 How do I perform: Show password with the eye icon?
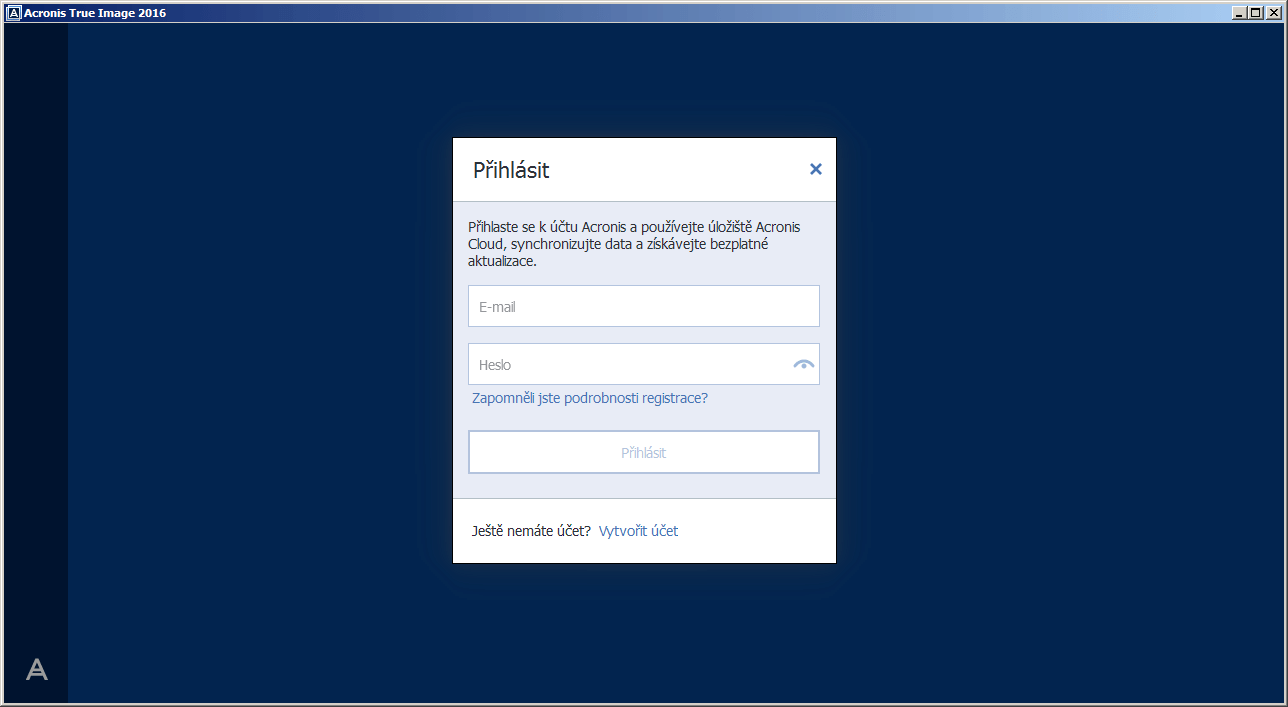pos(804,365)
